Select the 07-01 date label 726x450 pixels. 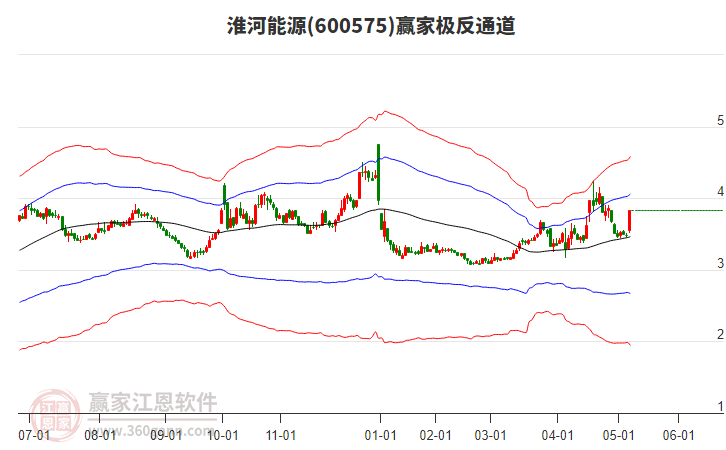point(34,436)
